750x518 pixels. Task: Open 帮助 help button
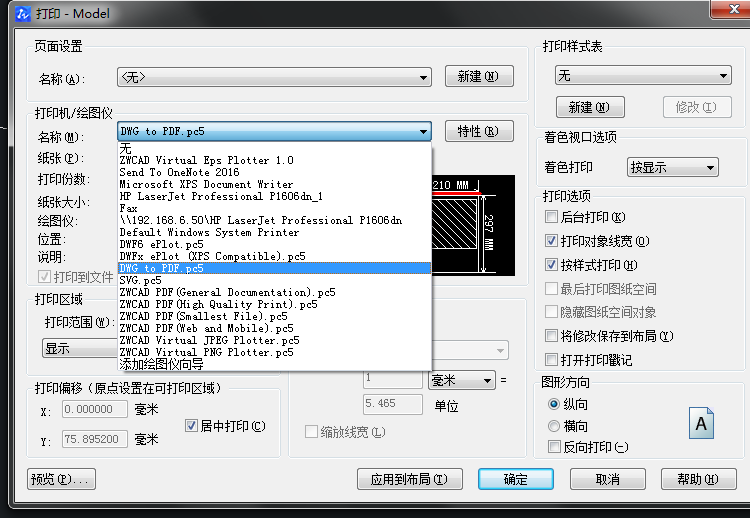tap(698, 479)
